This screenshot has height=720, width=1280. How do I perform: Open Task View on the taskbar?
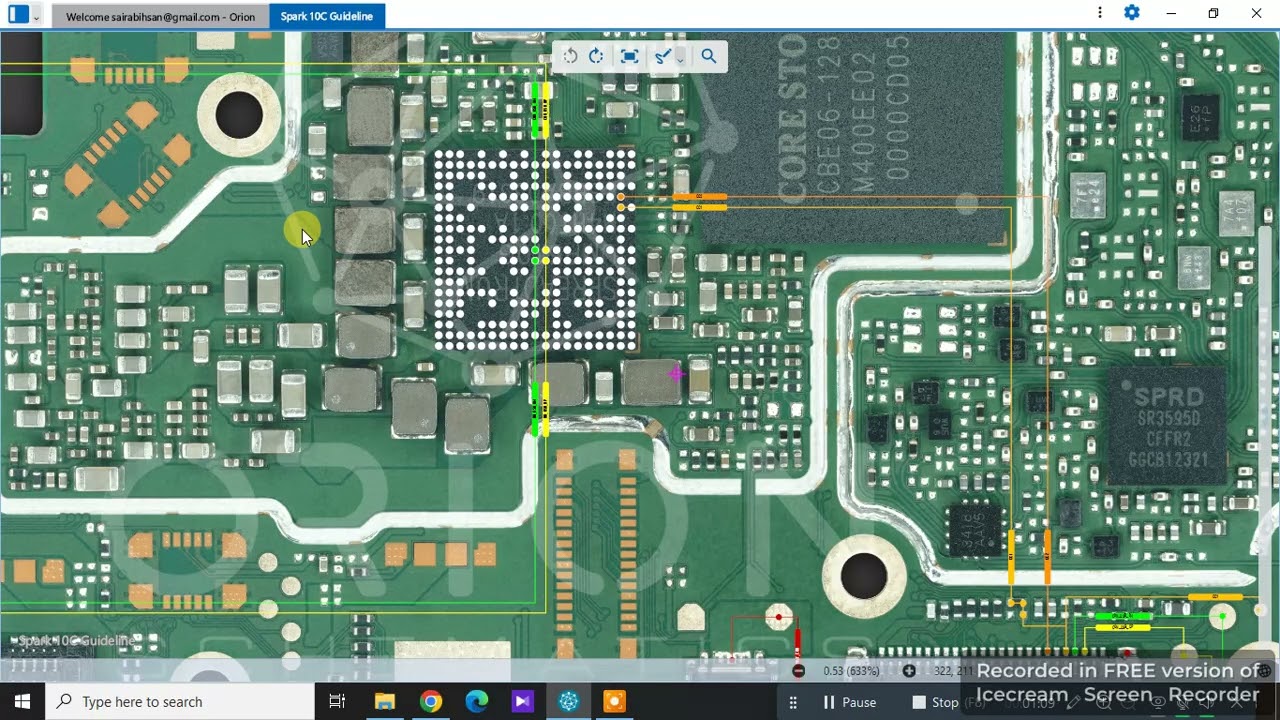click(337, 702)
